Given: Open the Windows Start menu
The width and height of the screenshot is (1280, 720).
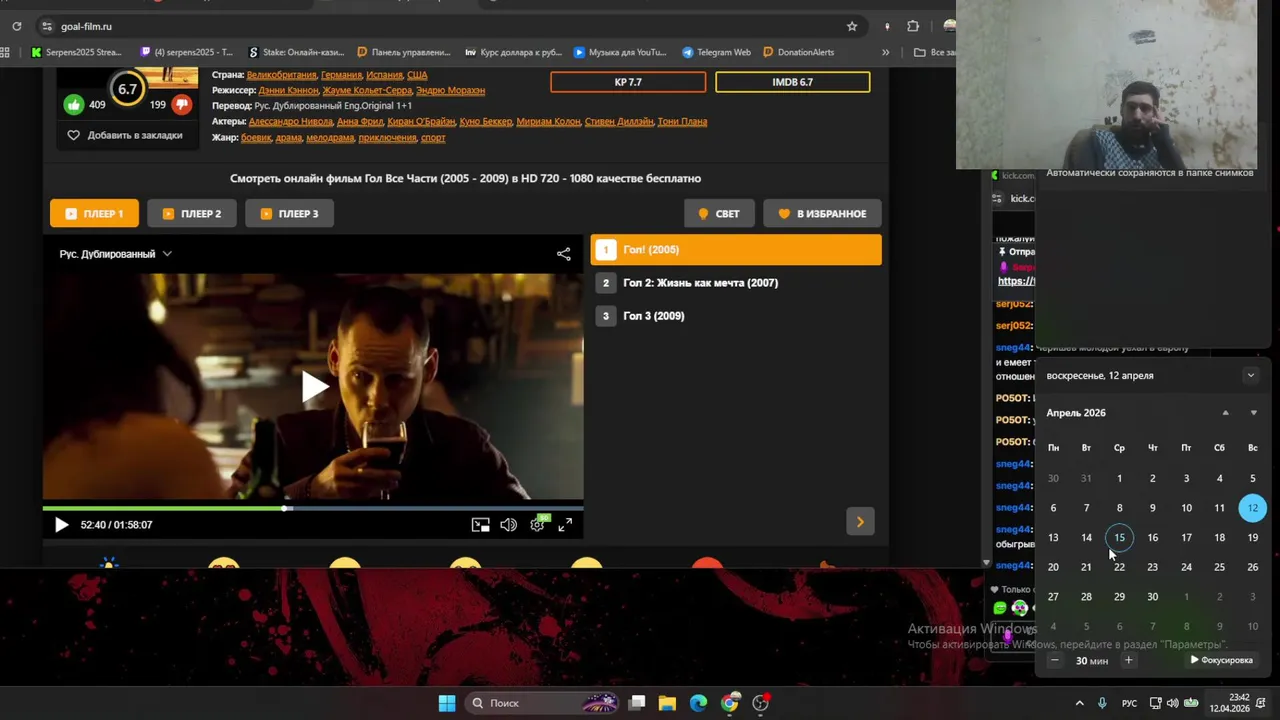Looking at the screenshot, I should [447, 703].
